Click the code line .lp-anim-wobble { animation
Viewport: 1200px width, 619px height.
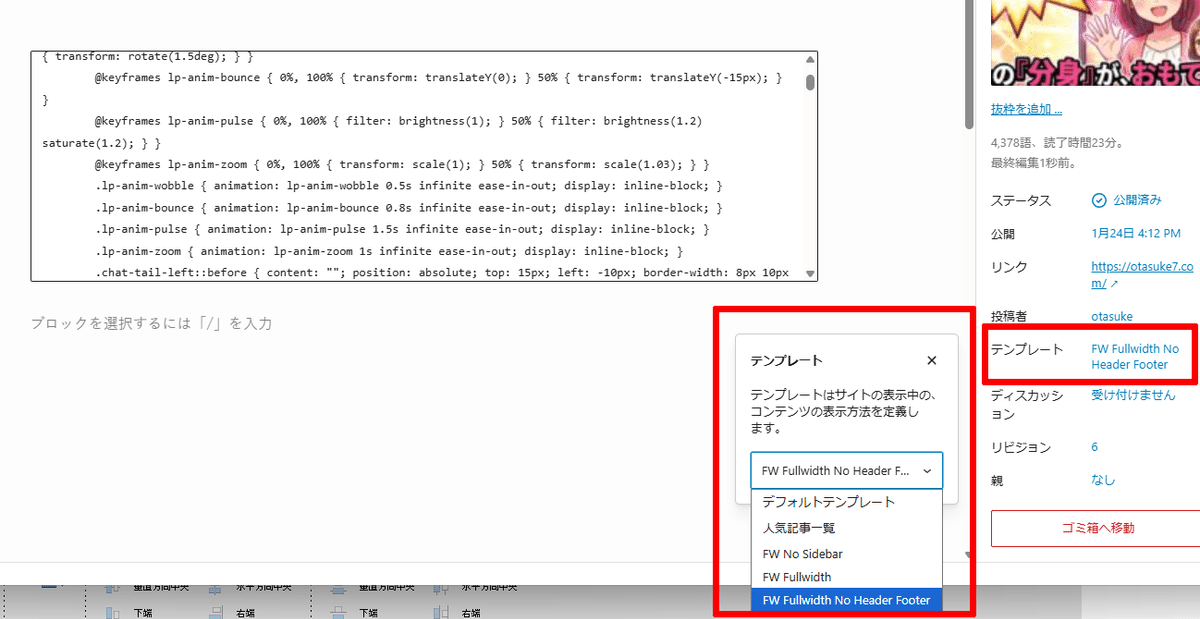click(x=408, y=186)
